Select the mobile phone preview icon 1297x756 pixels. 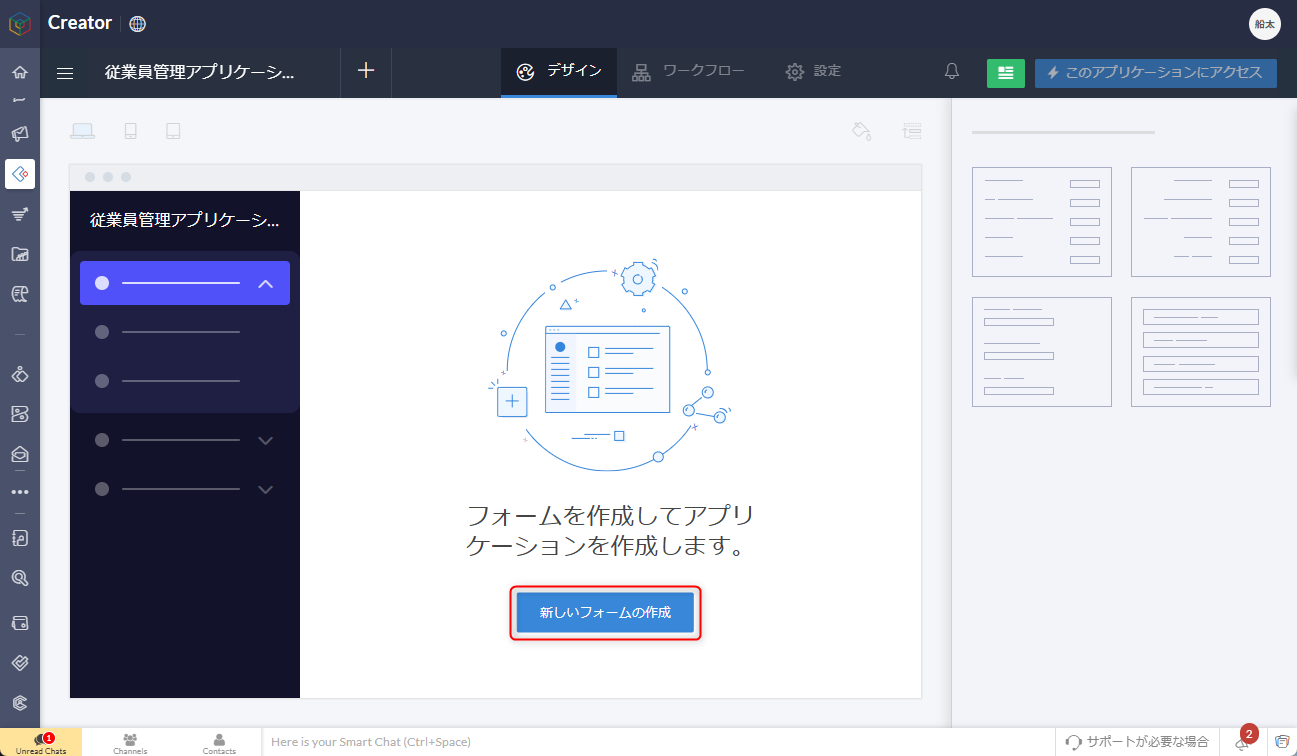130,131
